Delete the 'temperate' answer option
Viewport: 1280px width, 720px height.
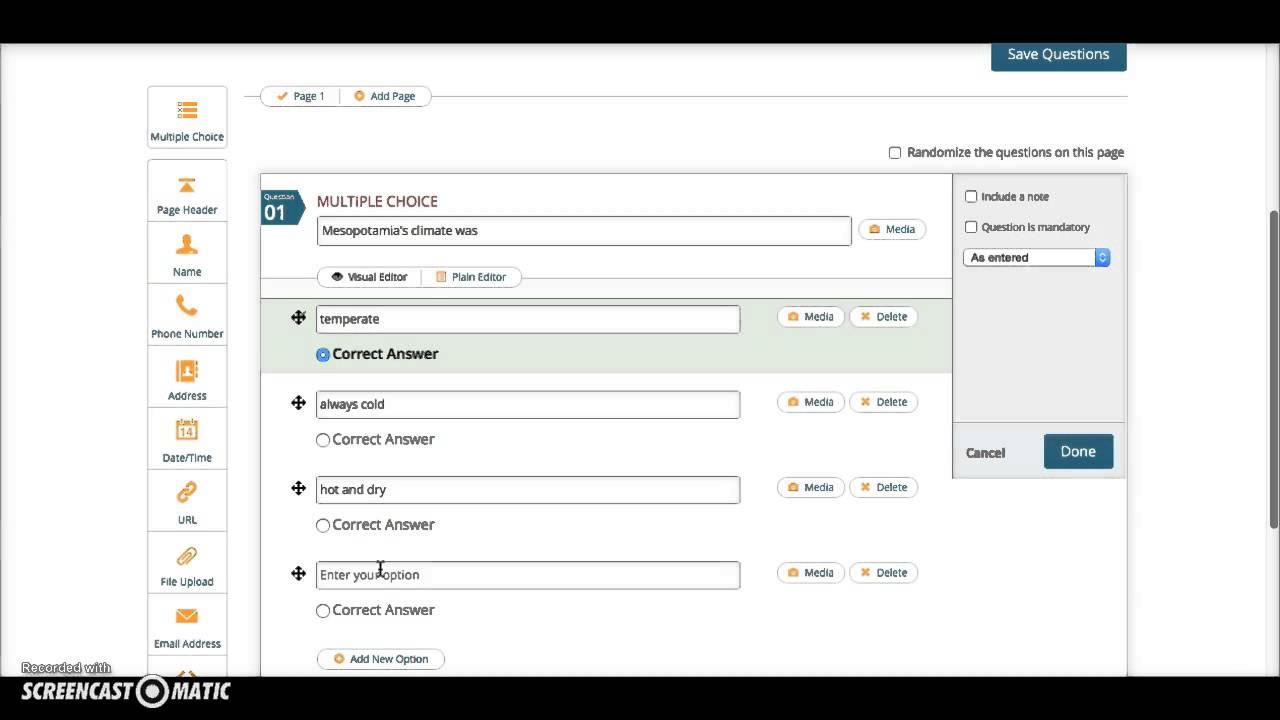883,317
